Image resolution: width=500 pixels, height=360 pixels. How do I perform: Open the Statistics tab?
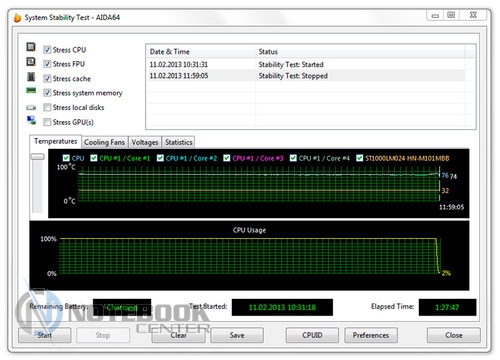click(x=179, y=142)
